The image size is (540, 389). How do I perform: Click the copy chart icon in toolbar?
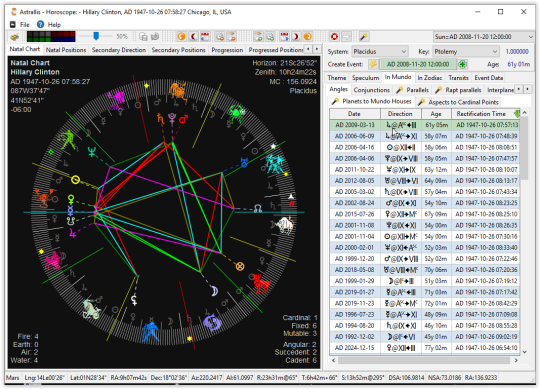(x=143, y=36)
